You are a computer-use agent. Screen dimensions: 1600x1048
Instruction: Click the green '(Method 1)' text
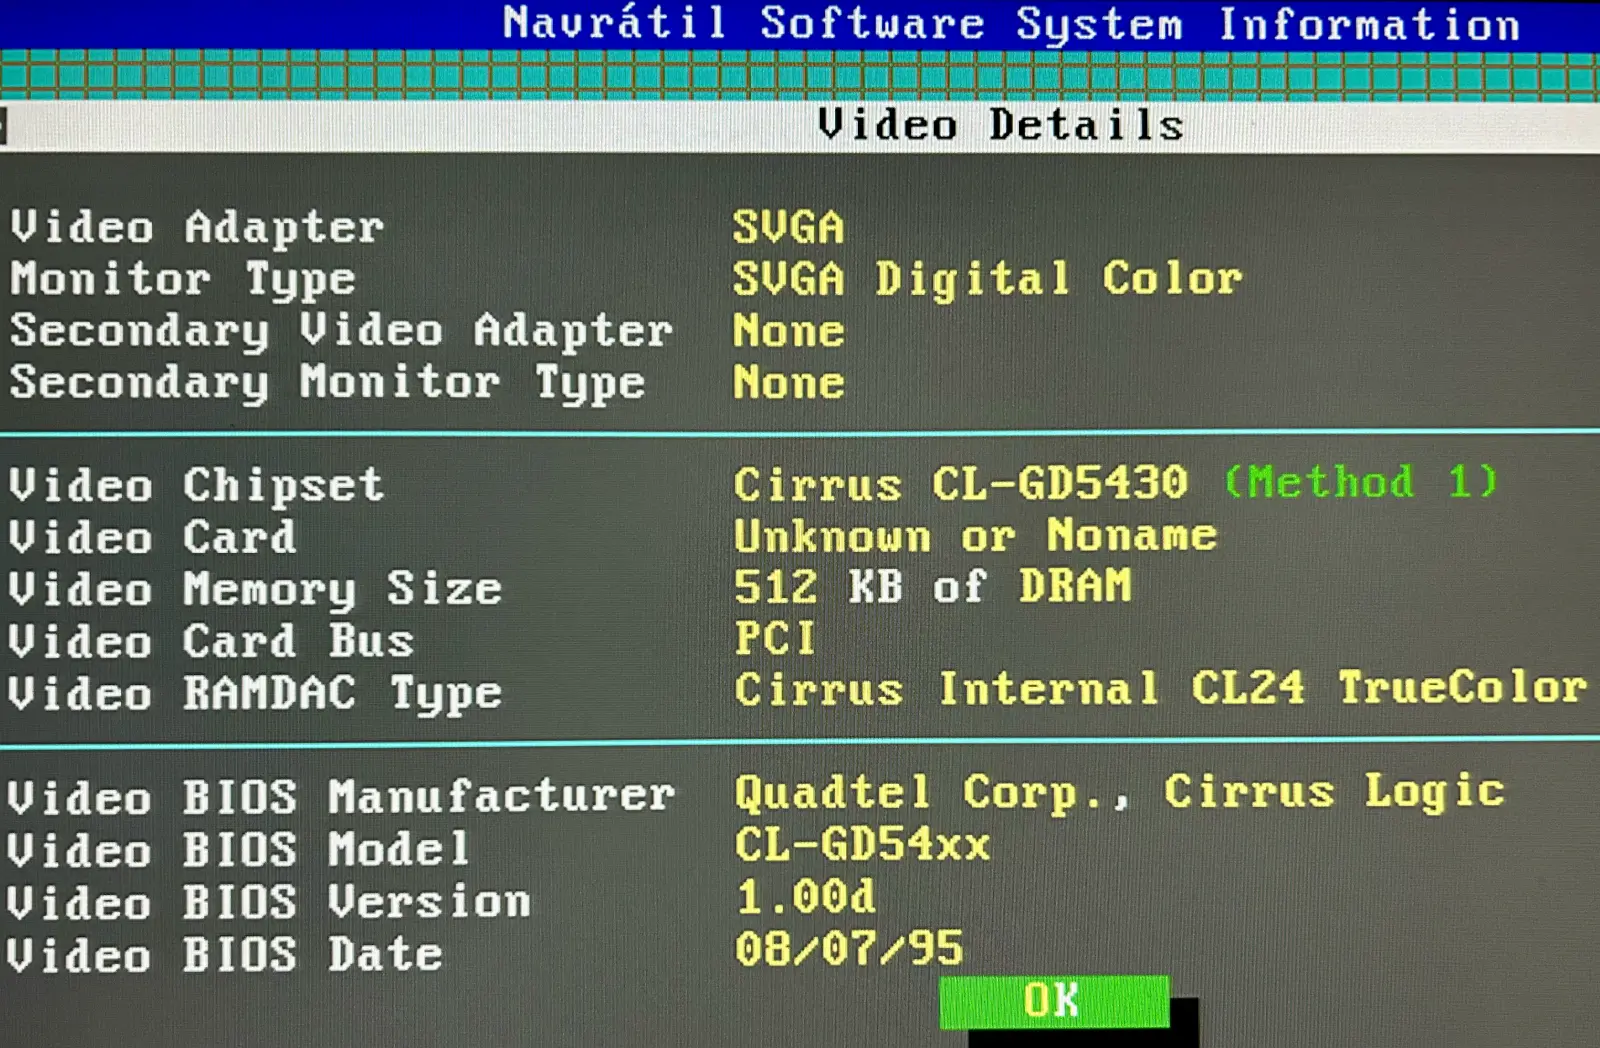click(x=1361, y=482)
